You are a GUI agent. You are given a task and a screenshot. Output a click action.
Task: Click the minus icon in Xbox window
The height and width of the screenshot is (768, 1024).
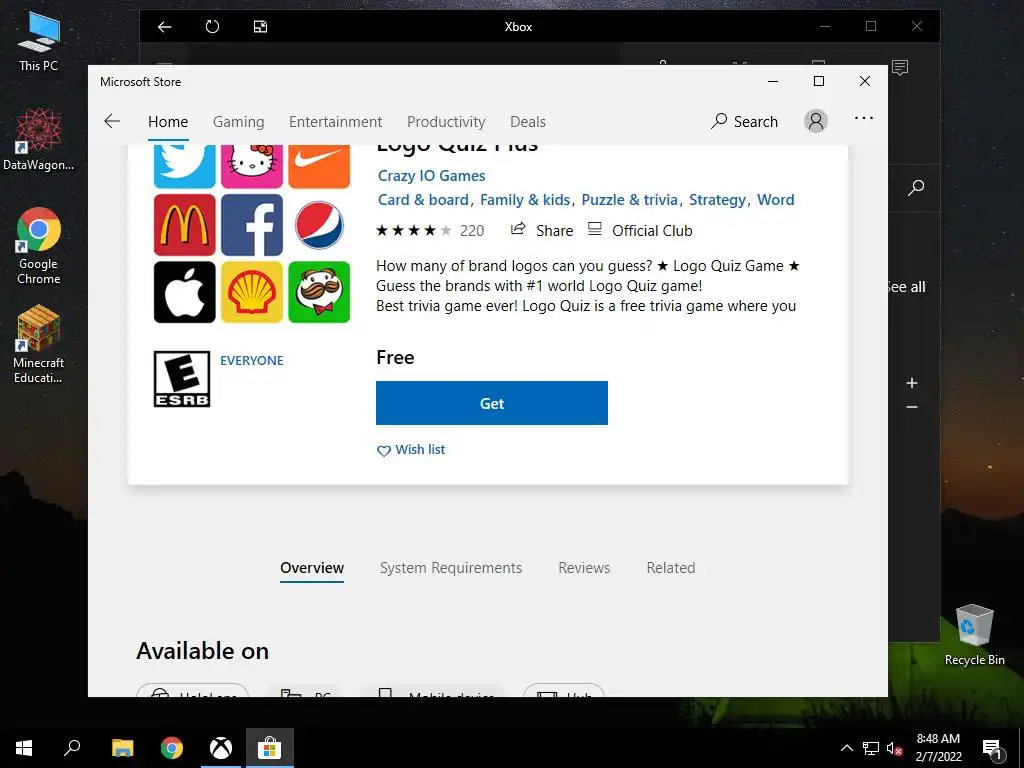tap(912, 407)
